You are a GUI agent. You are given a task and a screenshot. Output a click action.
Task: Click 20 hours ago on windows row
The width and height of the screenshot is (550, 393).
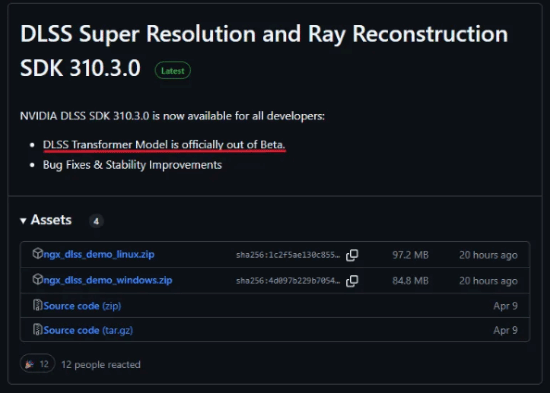click(x=488, y=281)
